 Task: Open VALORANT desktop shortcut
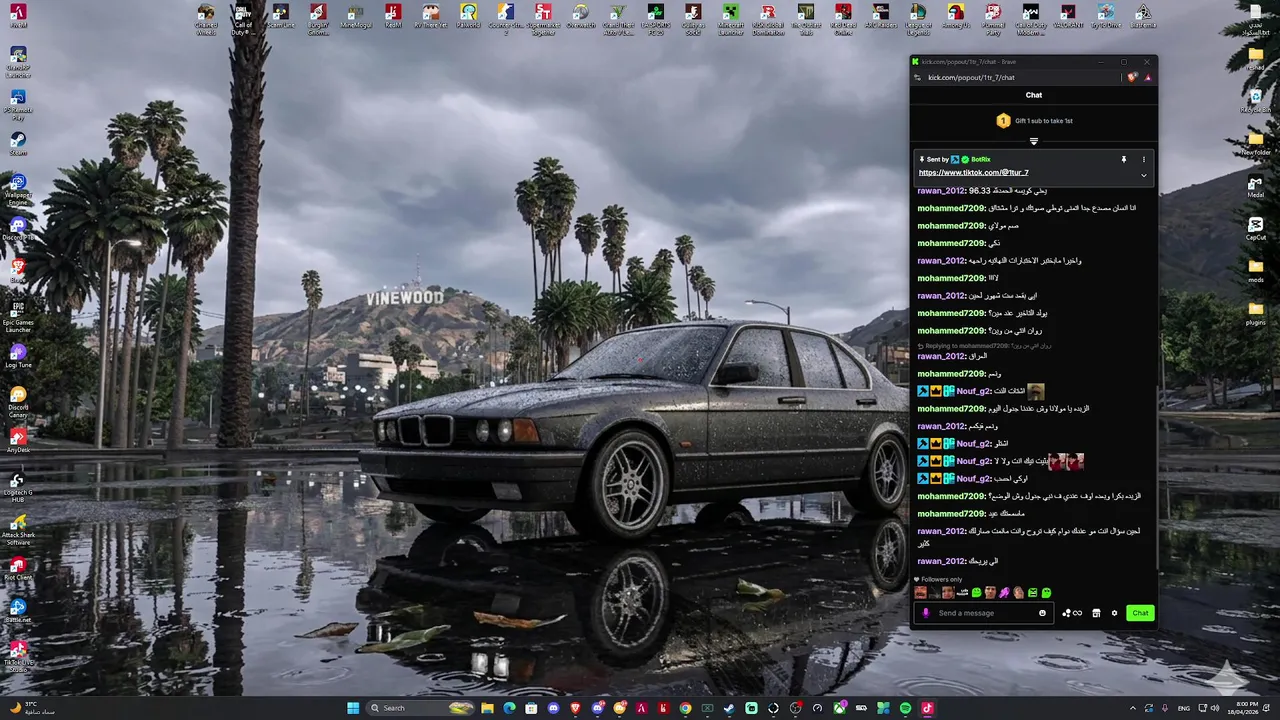pos(1068,16)
